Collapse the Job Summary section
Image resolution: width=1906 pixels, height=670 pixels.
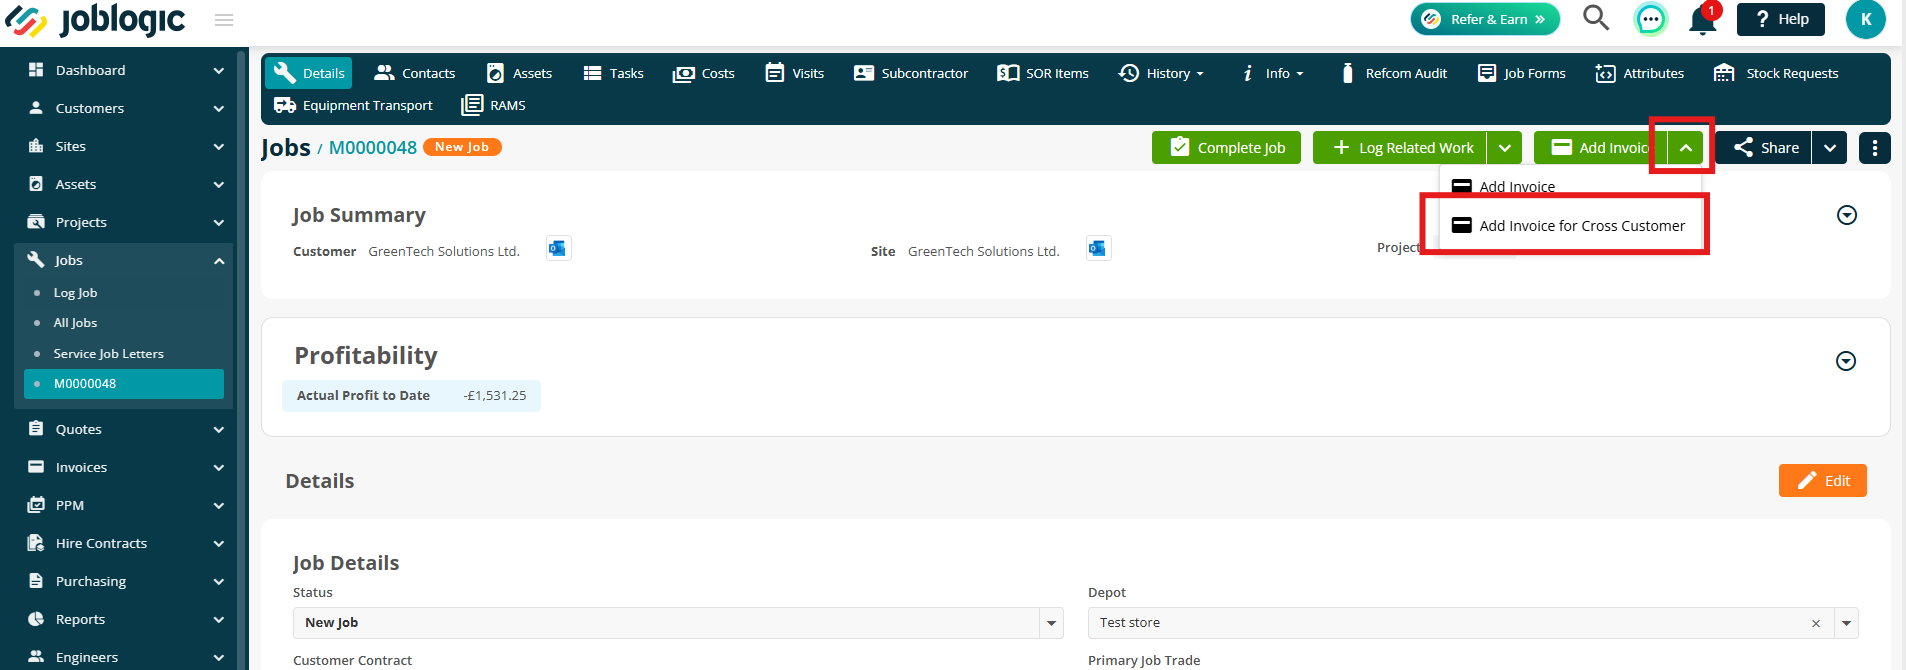coord(1847,215)
